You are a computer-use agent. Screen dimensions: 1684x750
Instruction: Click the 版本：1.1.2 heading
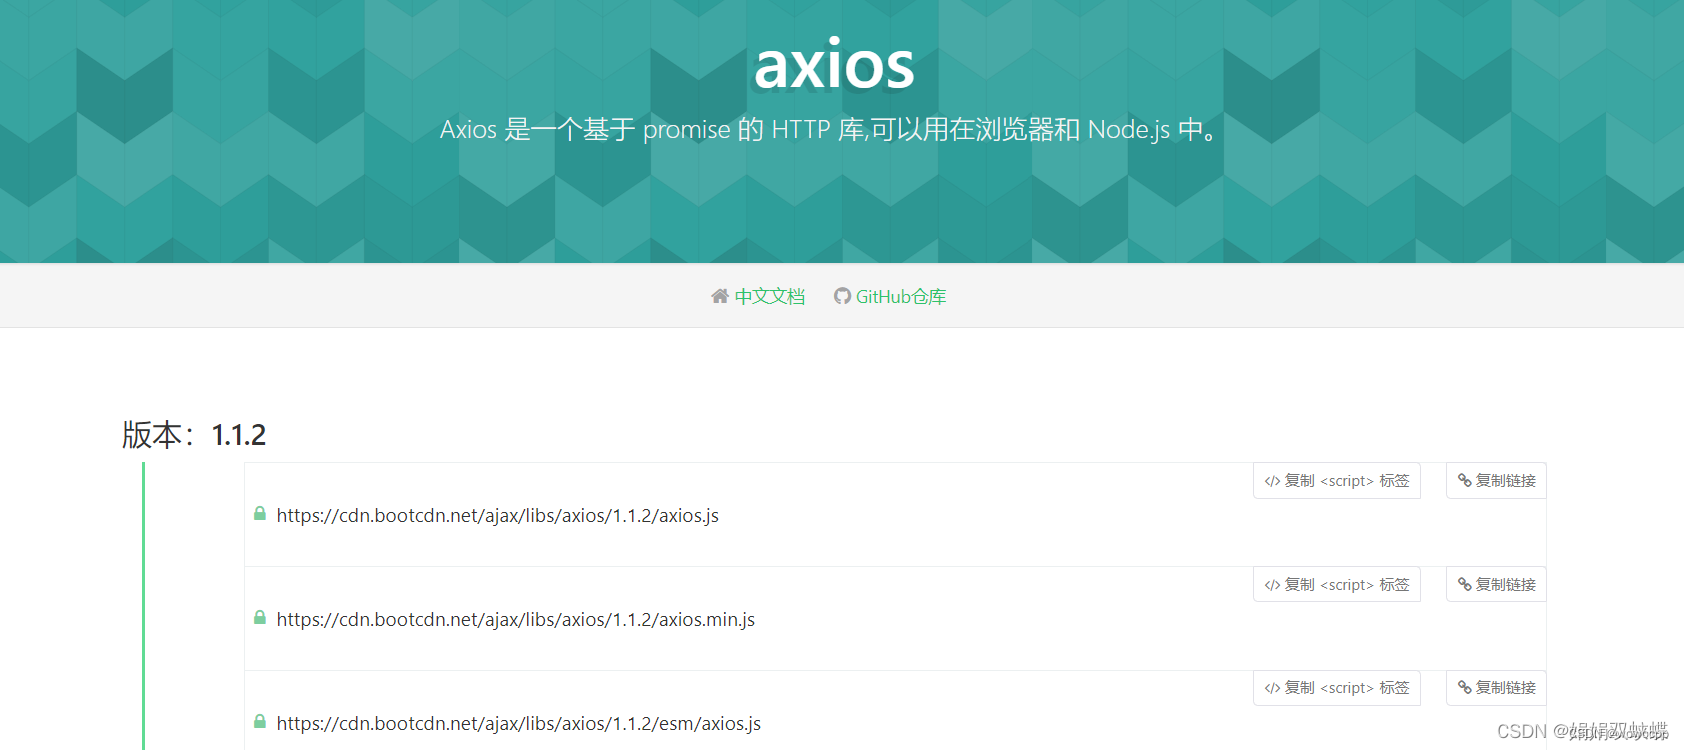(x=194, y=435)
